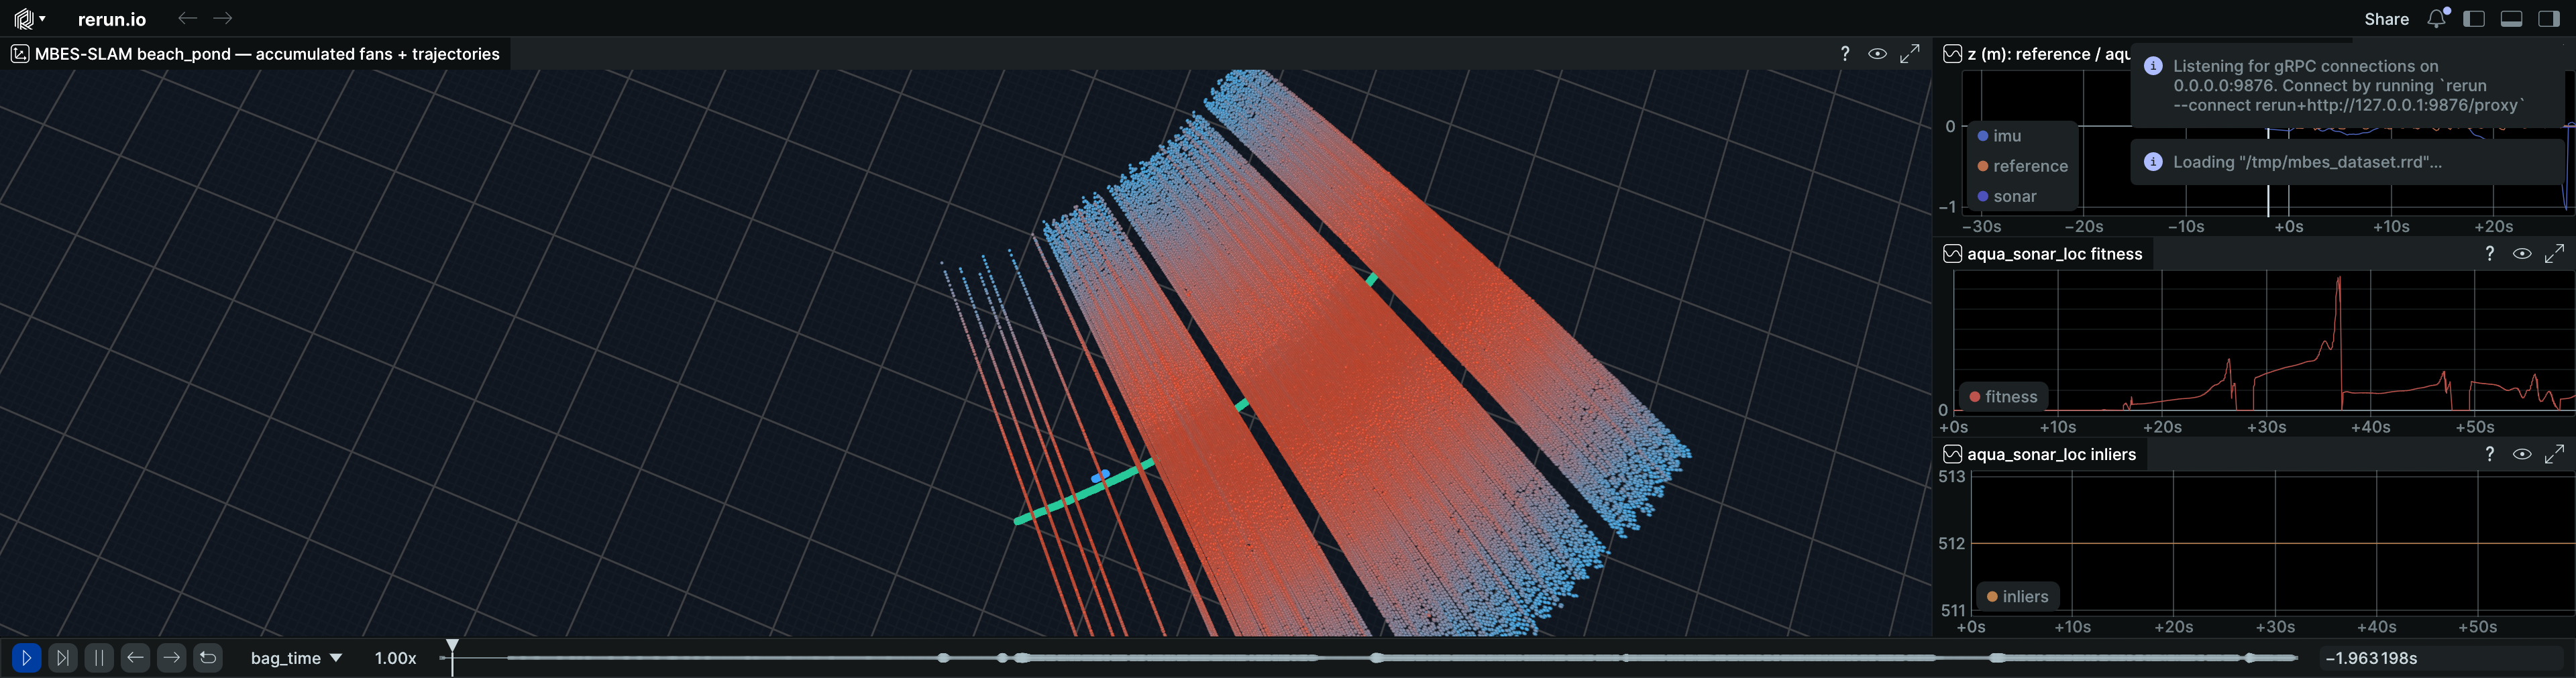Start playback with the play button
Viewport: 2576px width, 678px height.
tap(27, 658)
